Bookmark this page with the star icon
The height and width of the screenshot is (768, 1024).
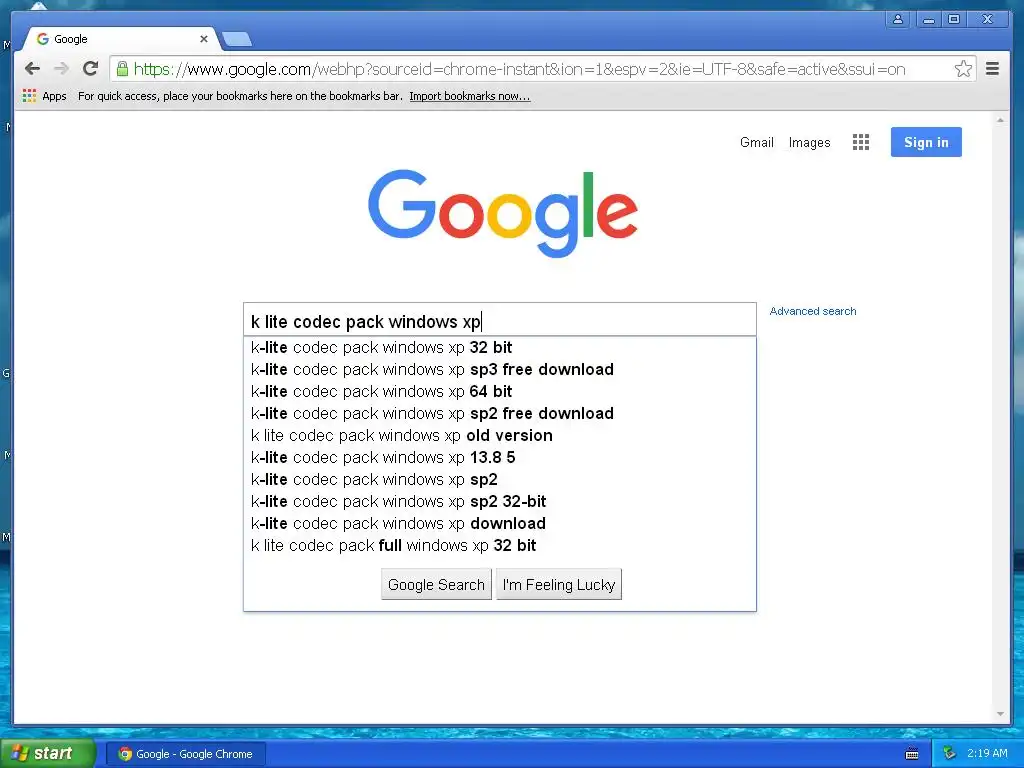tap(963, 69)
